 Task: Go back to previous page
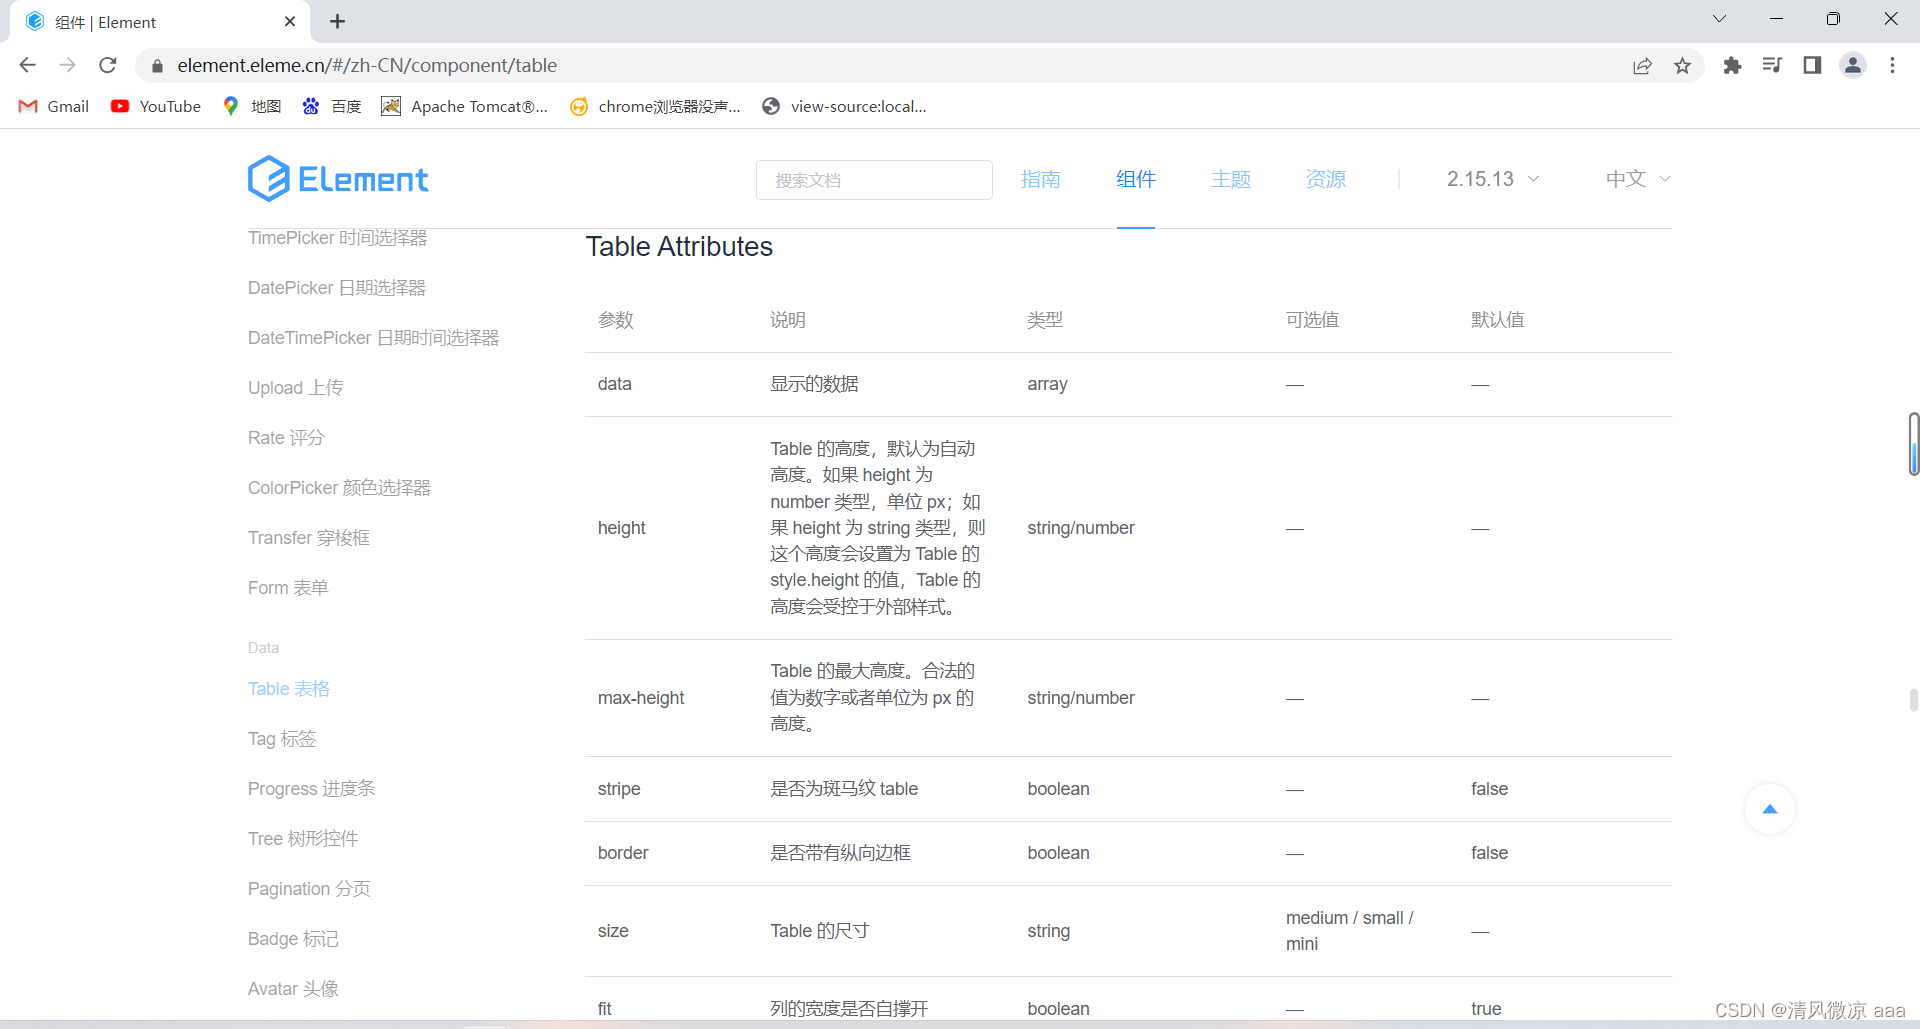(27, 65)
